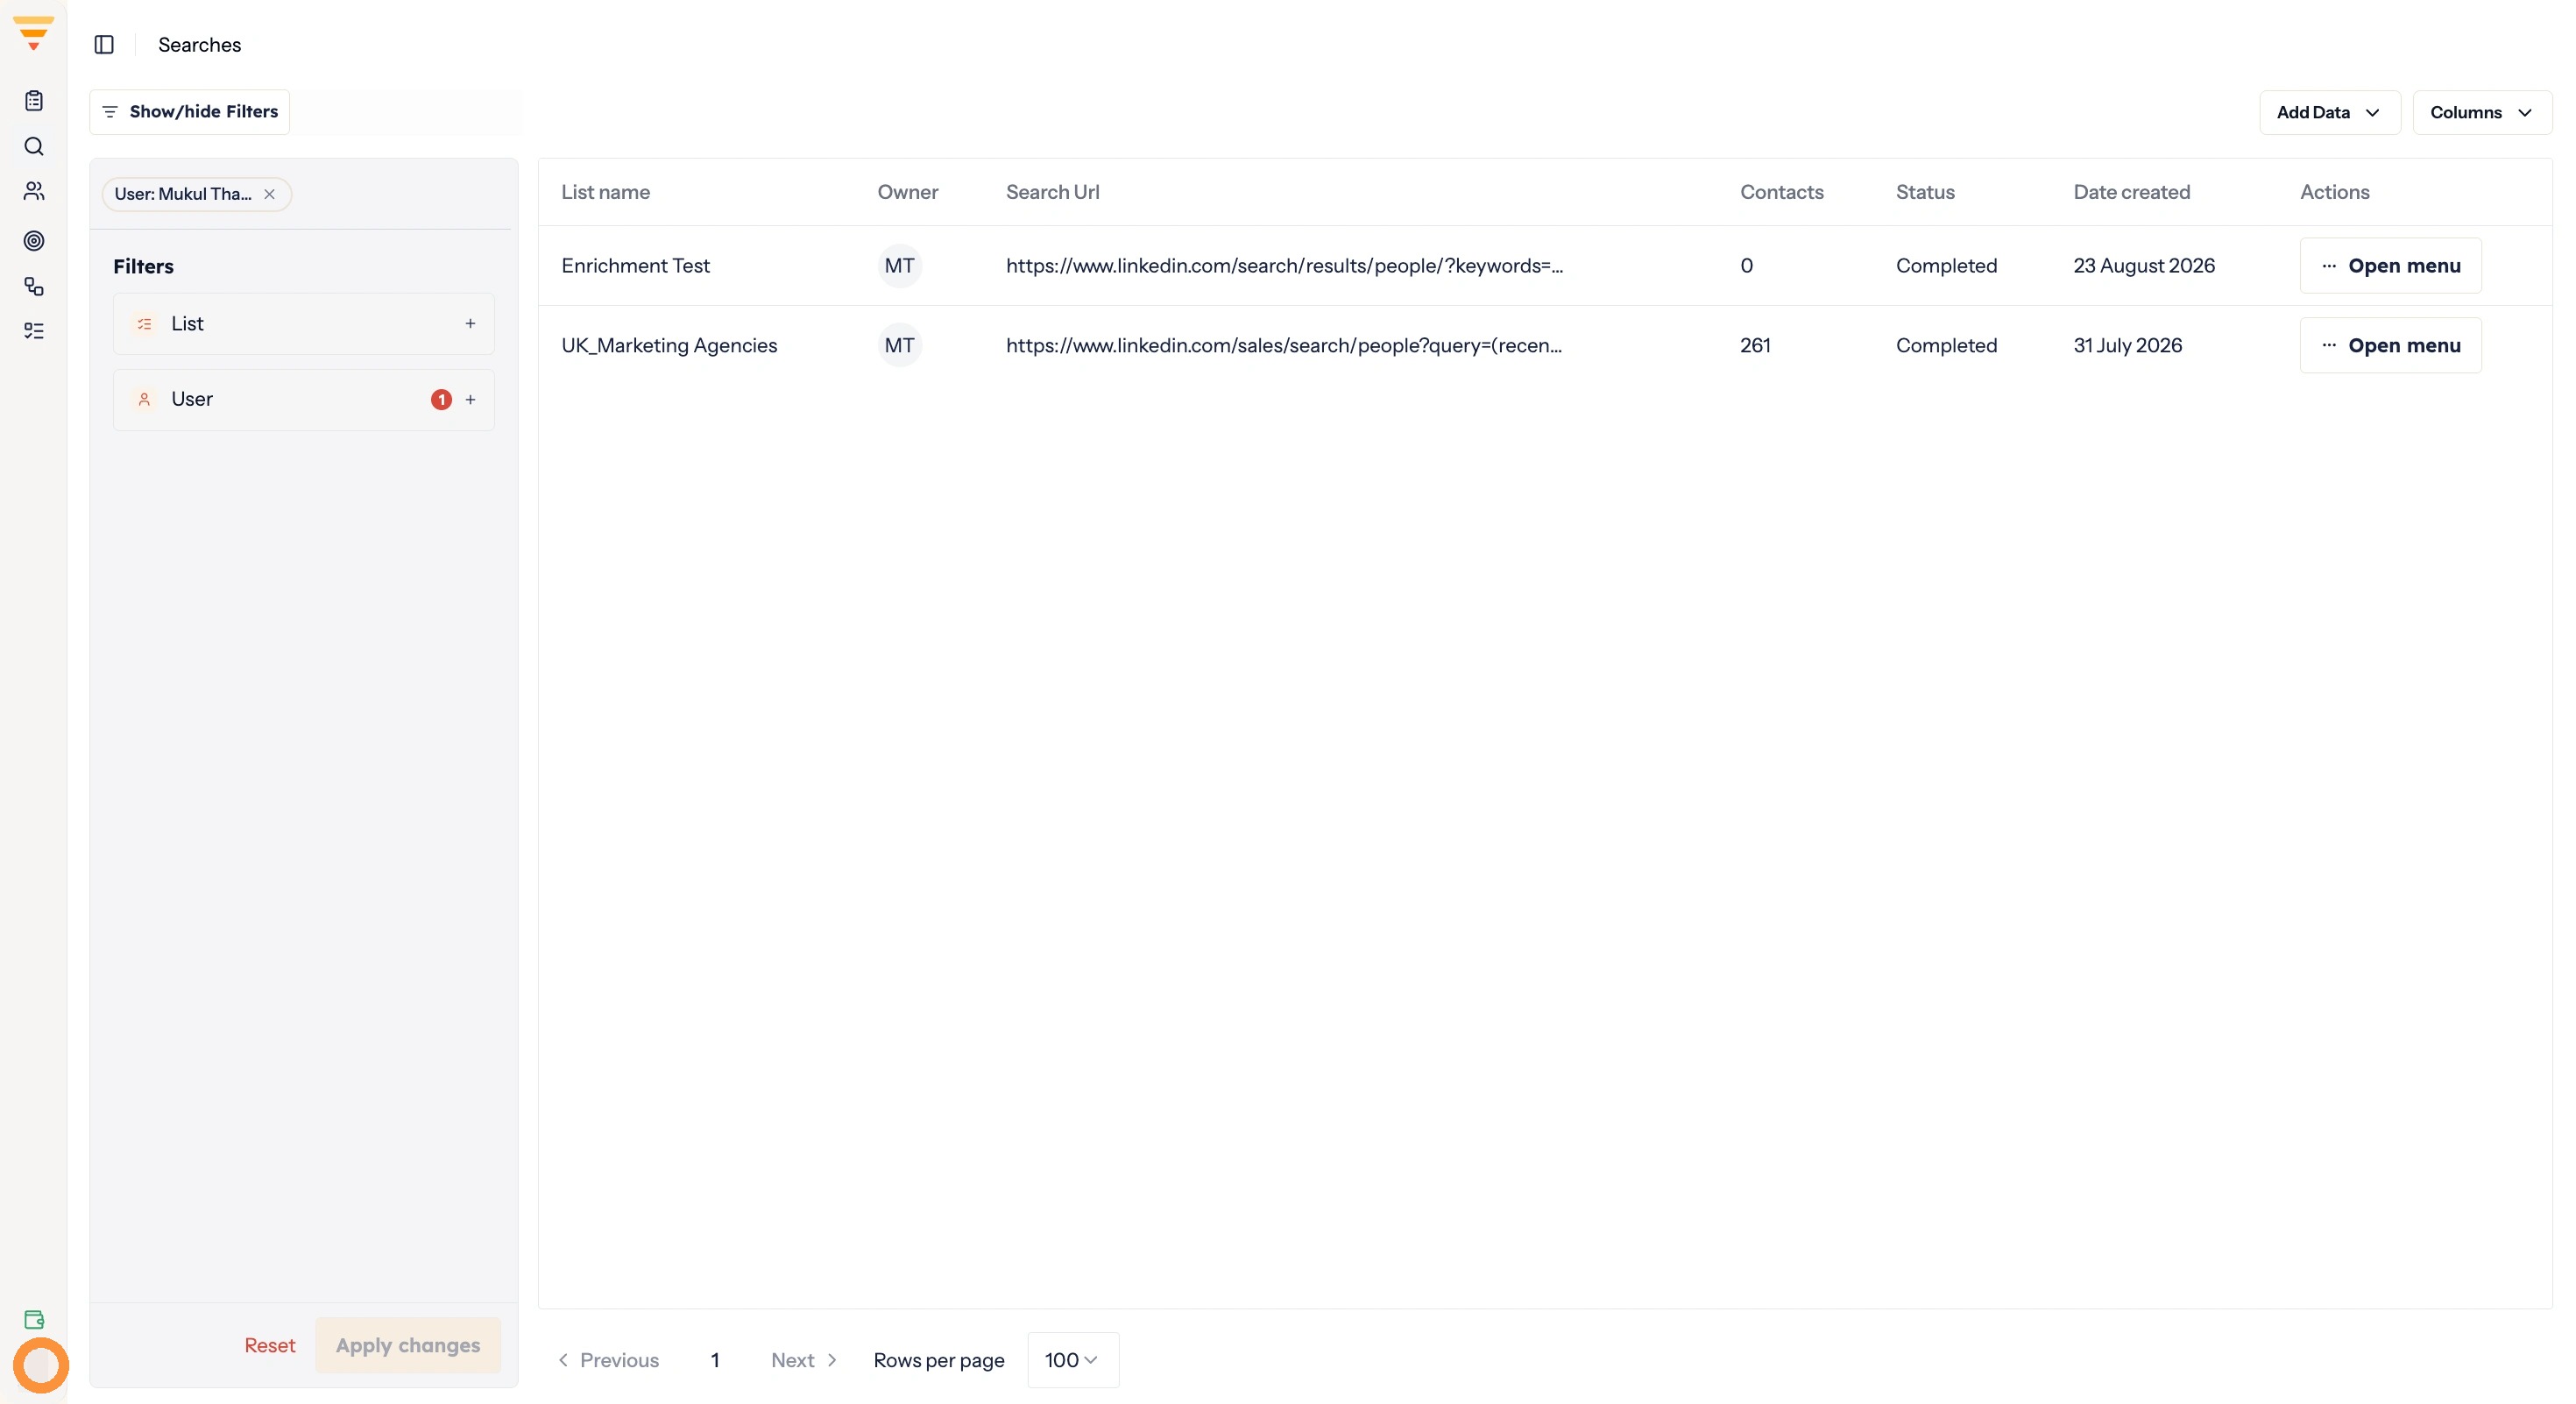This screenshot has width=2576, height=1404.
Task: Open the clipboard sidebar icon
Action: pos(34,101)
